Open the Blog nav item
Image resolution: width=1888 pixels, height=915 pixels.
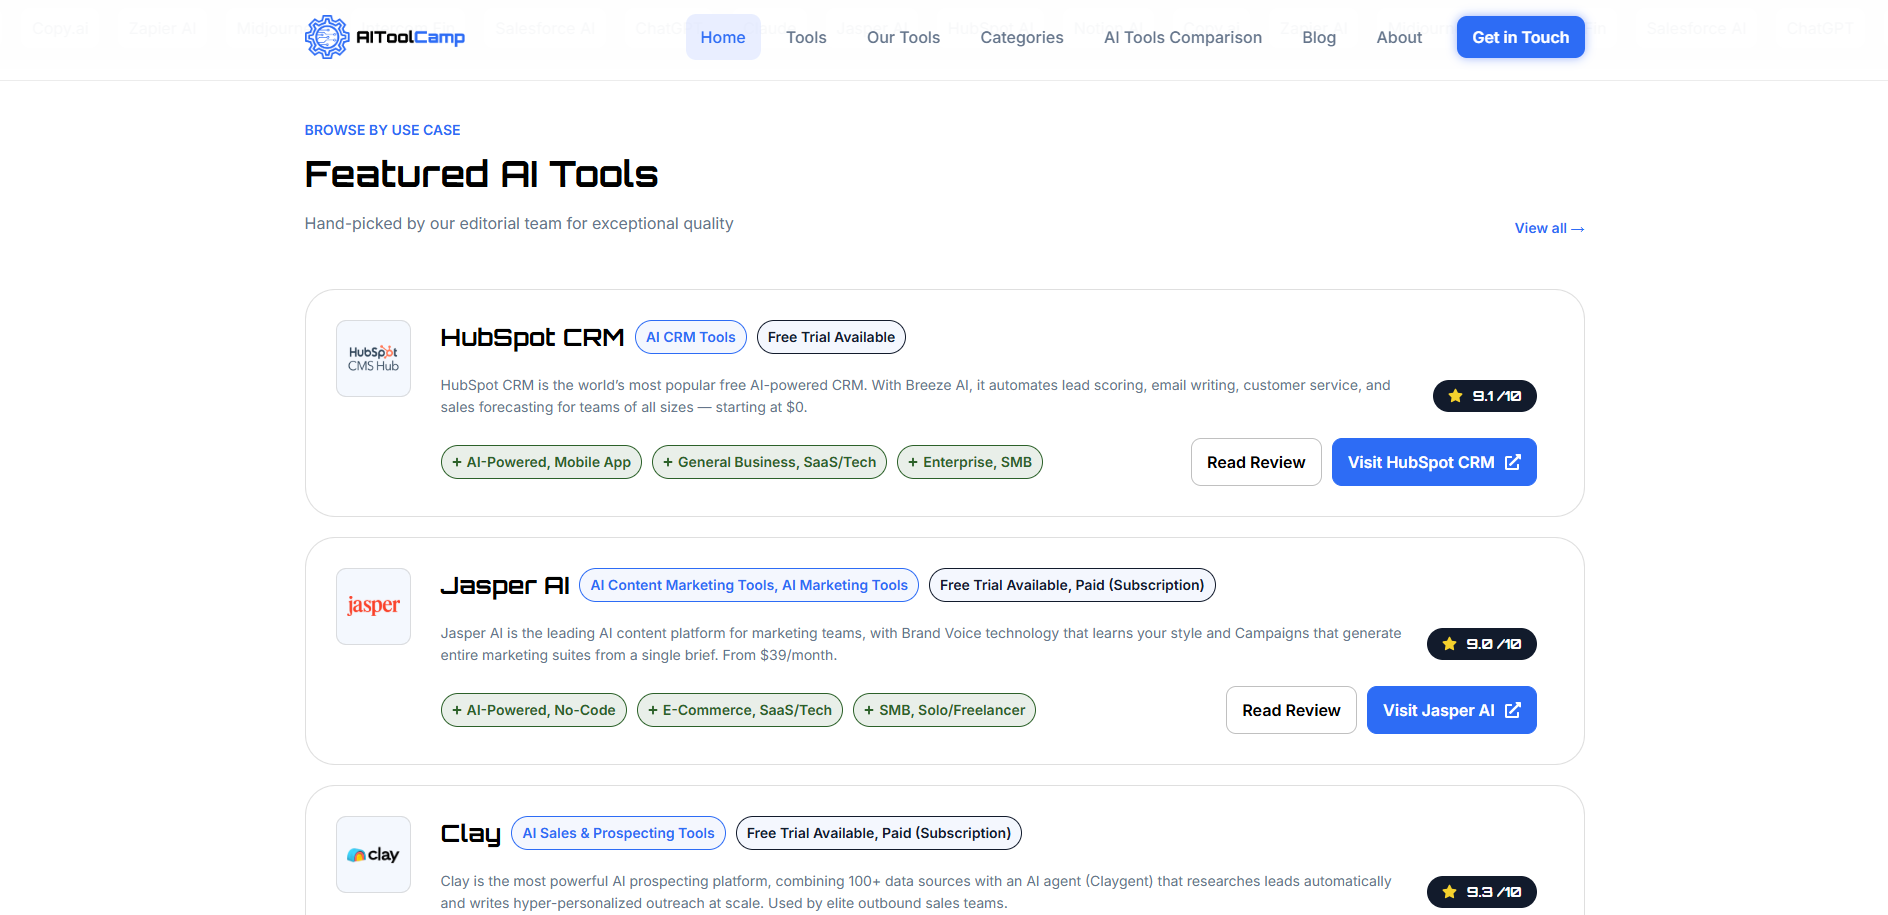[x=1319, y=37]
